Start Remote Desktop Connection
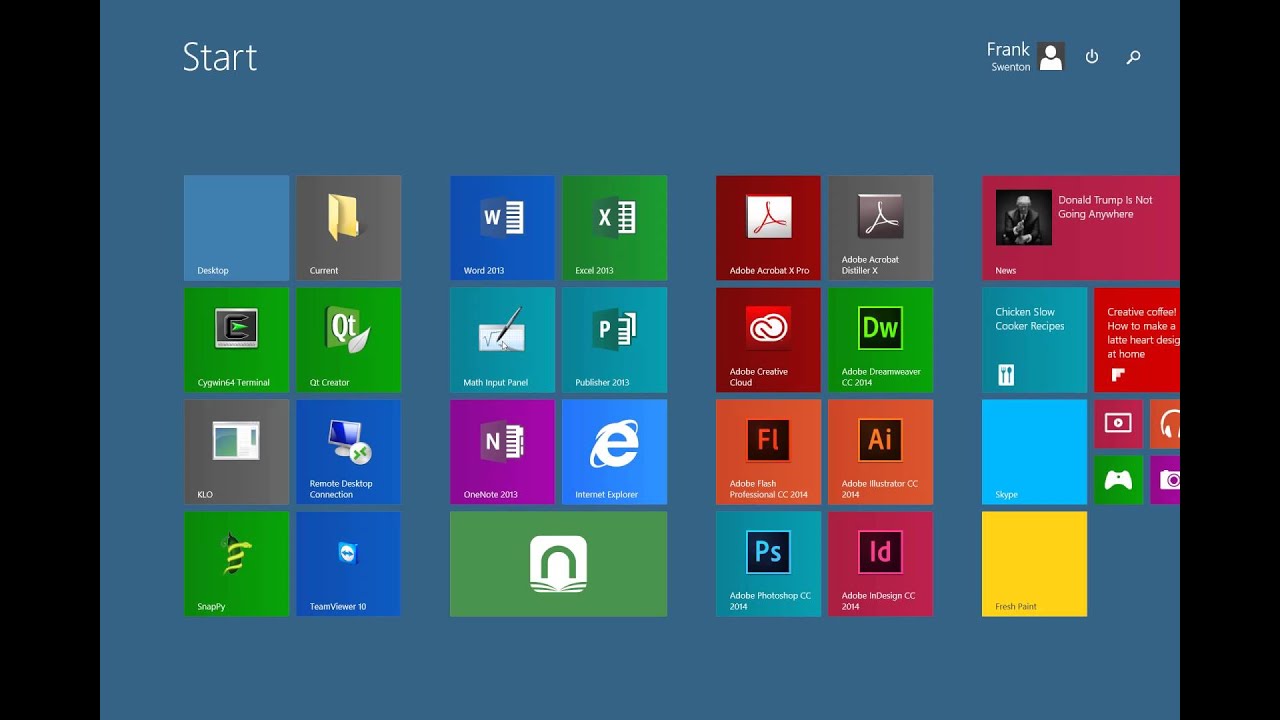This screenshot has width=1280, height=720. (348, 452)
